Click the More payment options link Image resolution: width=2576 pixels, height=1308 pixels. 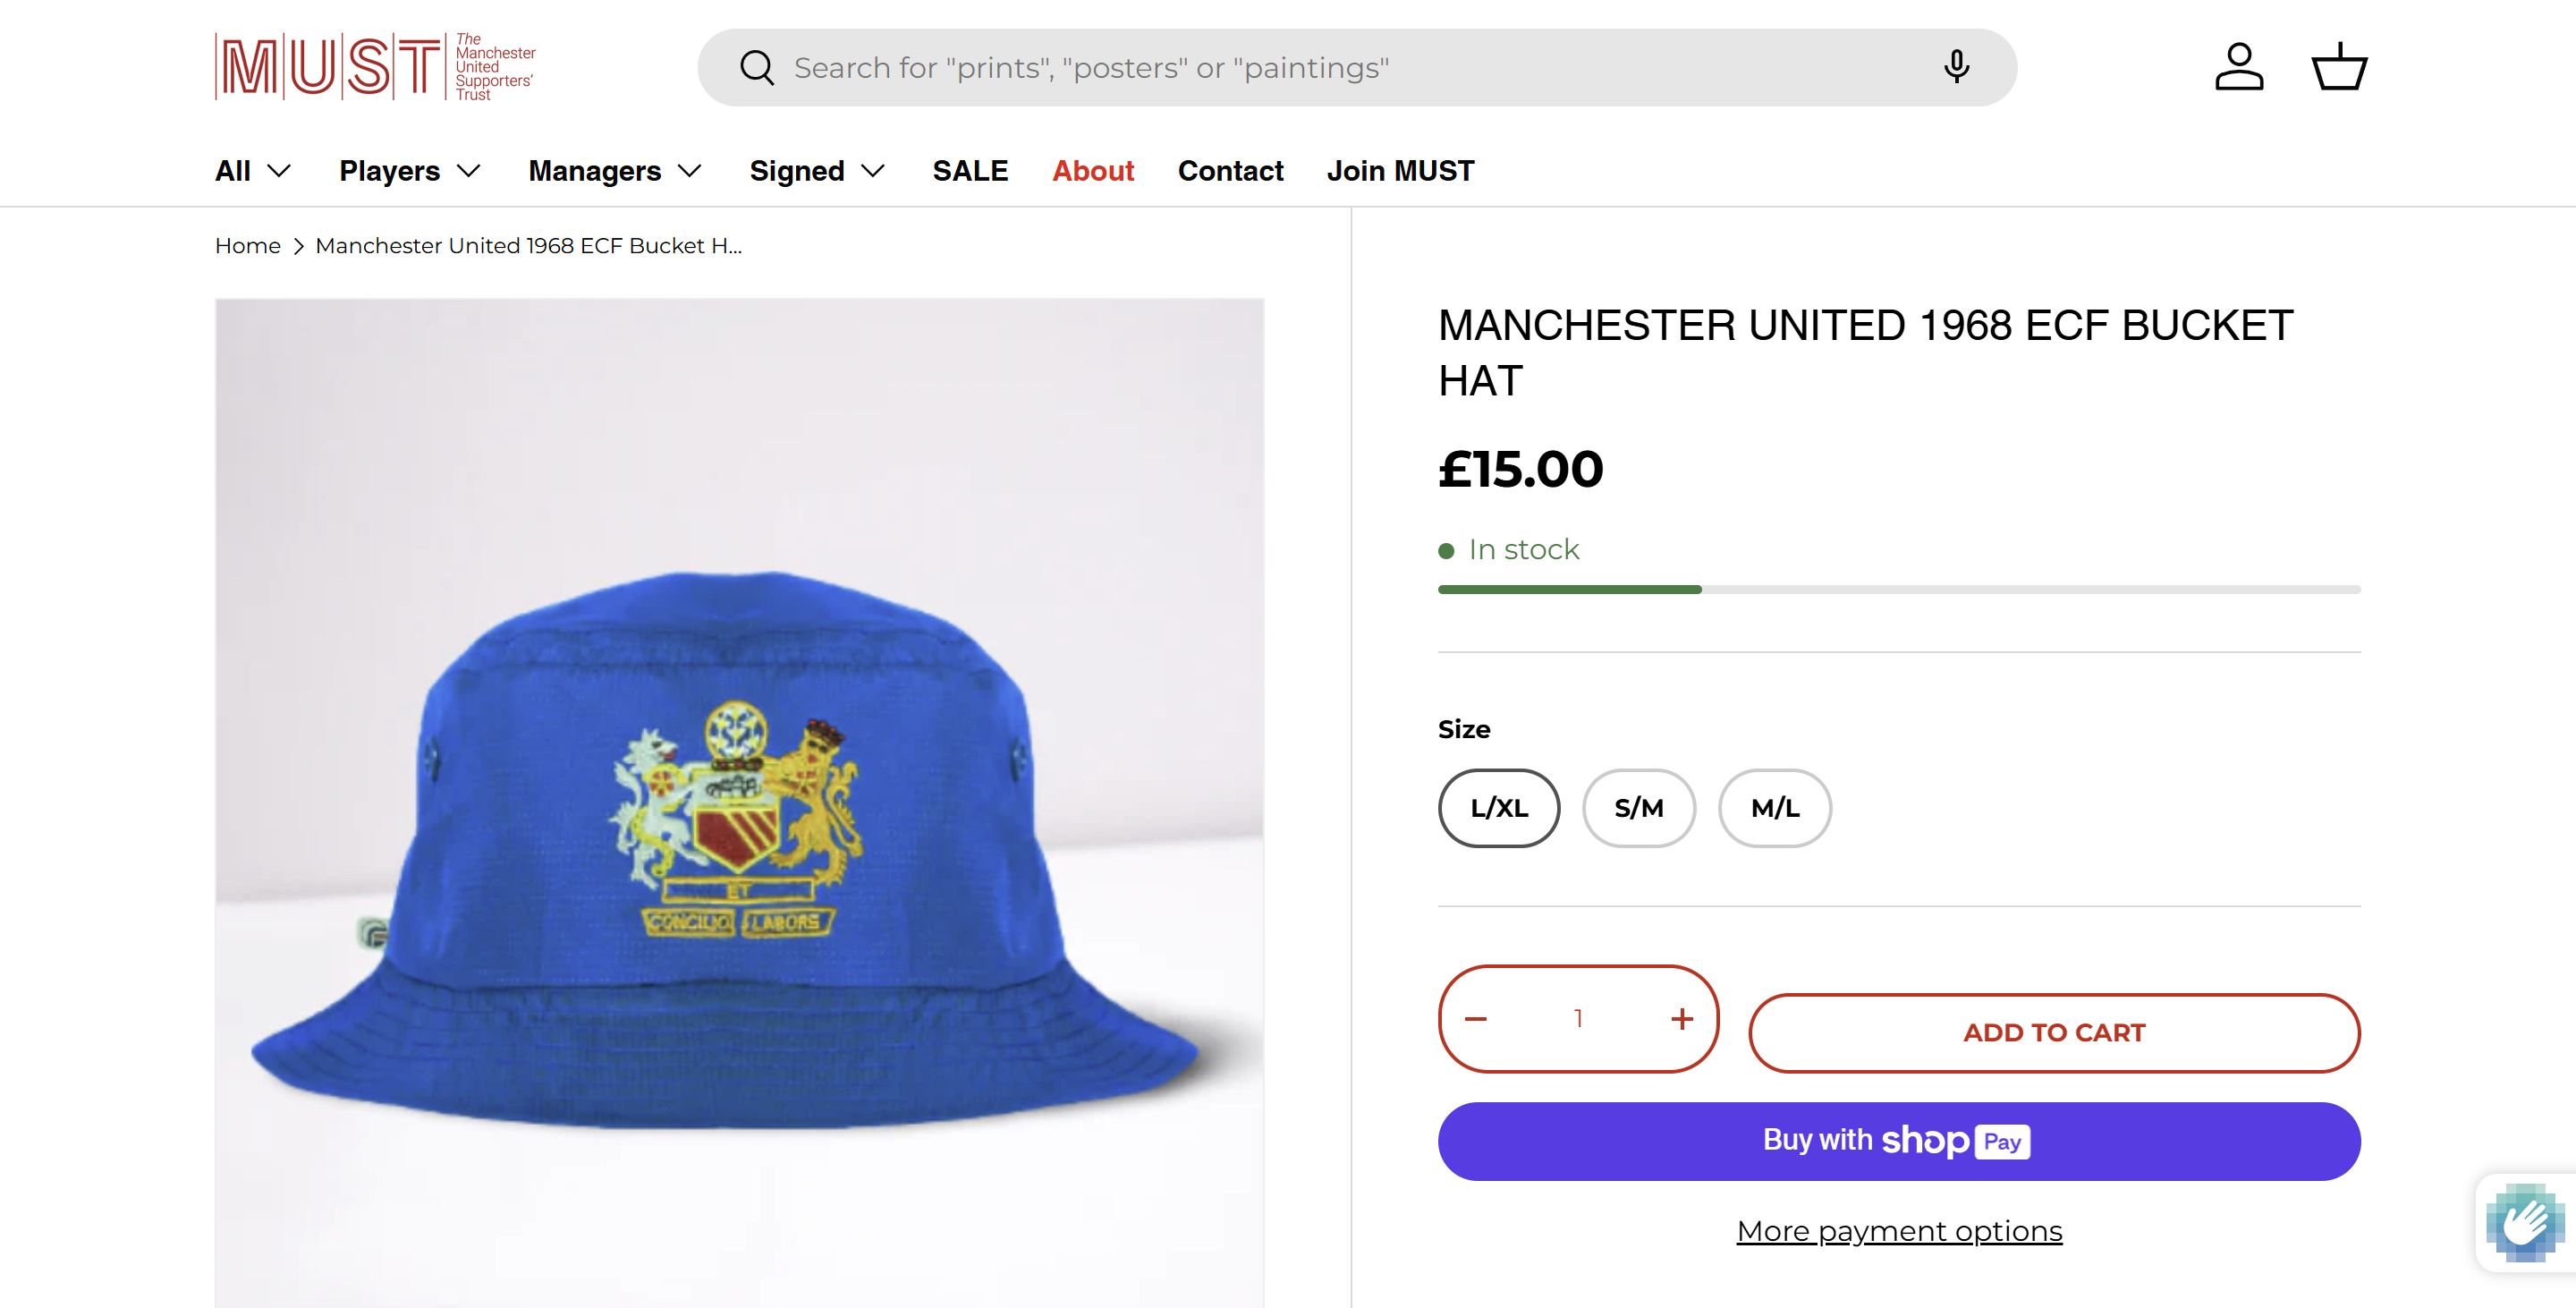click(x=1899, y=1231)
